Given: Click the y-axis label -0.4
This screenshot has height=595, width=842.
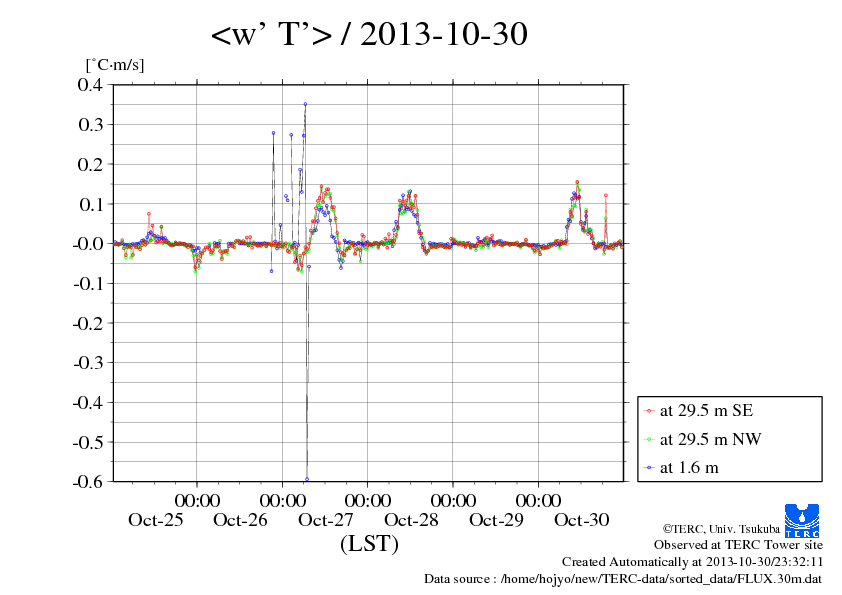Looking at the screenshot, I should [x=88, y=402].
